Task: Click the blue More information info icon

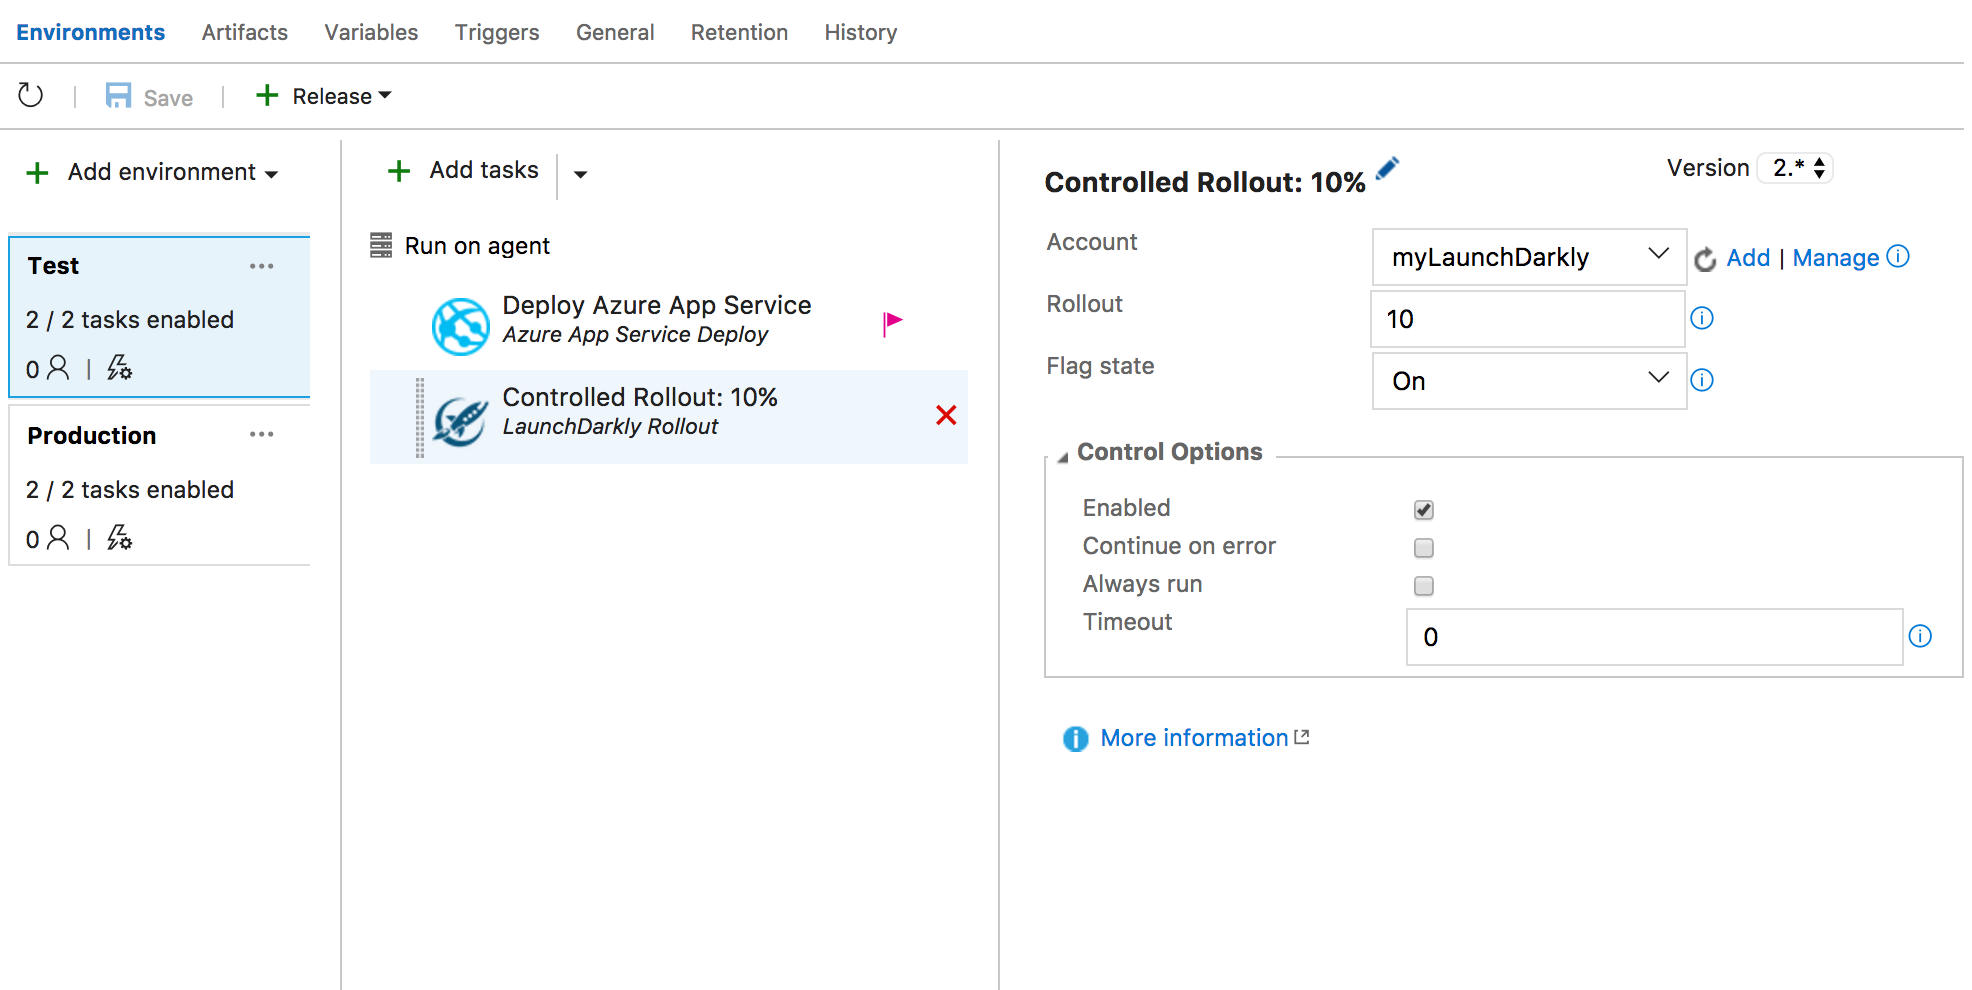Action: click(1075, 739)
